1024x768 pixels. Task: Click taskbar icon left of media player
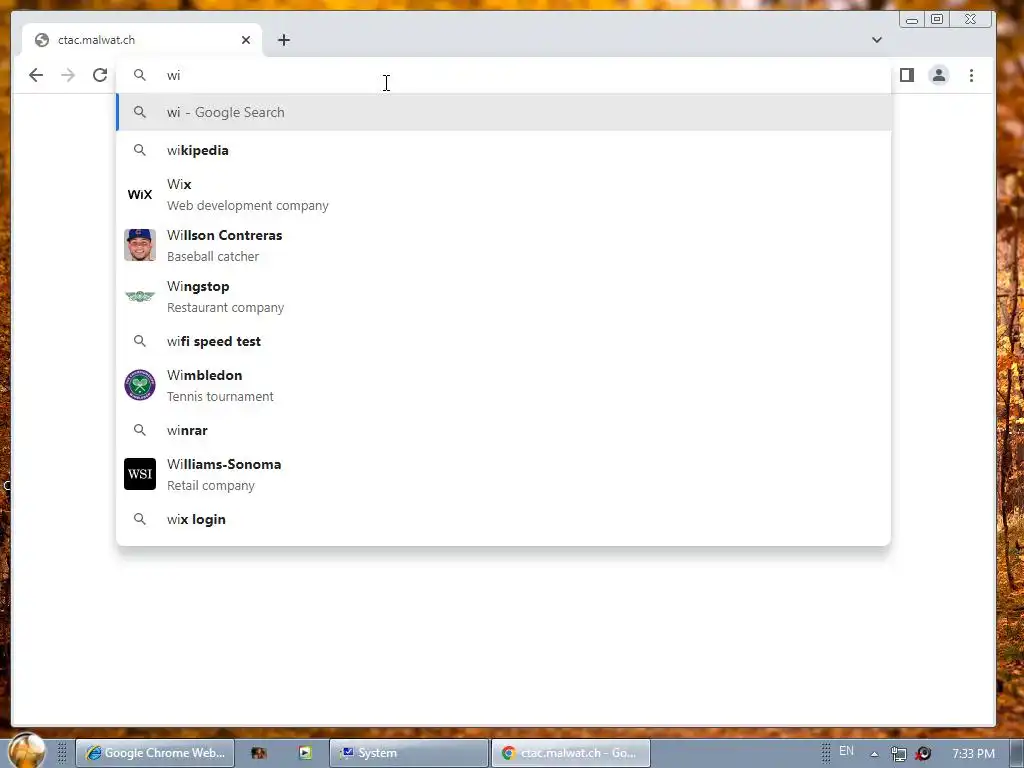[259, 753]
